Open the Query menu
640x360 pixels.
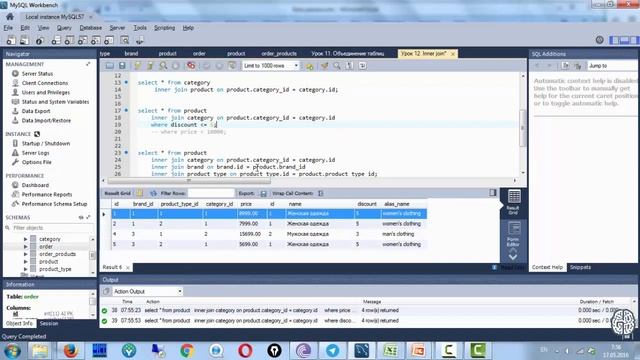64,28
